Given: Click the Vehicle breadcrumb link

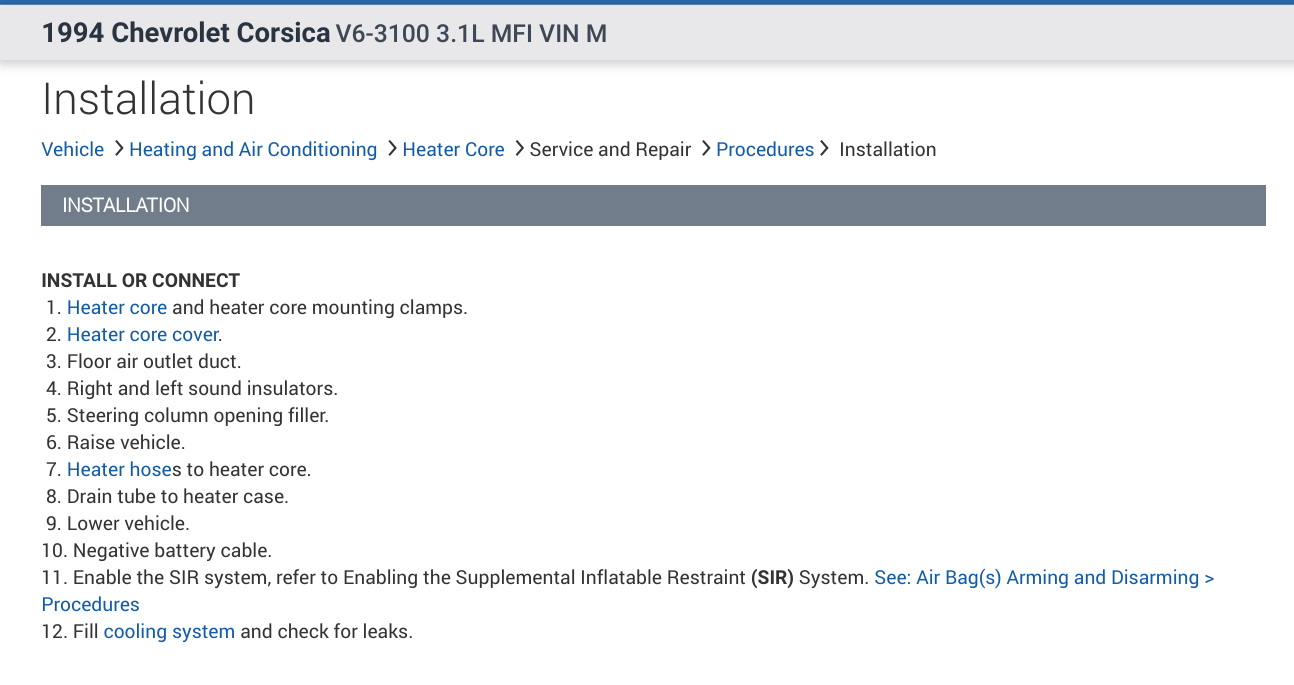Looking at the screenshot, I should [72, 150].
